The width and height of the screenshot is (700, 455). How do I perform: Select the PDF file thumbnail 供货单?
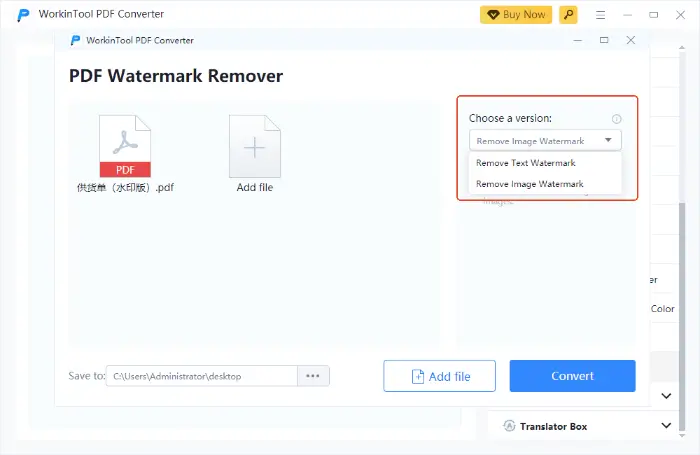pos(125,146)
